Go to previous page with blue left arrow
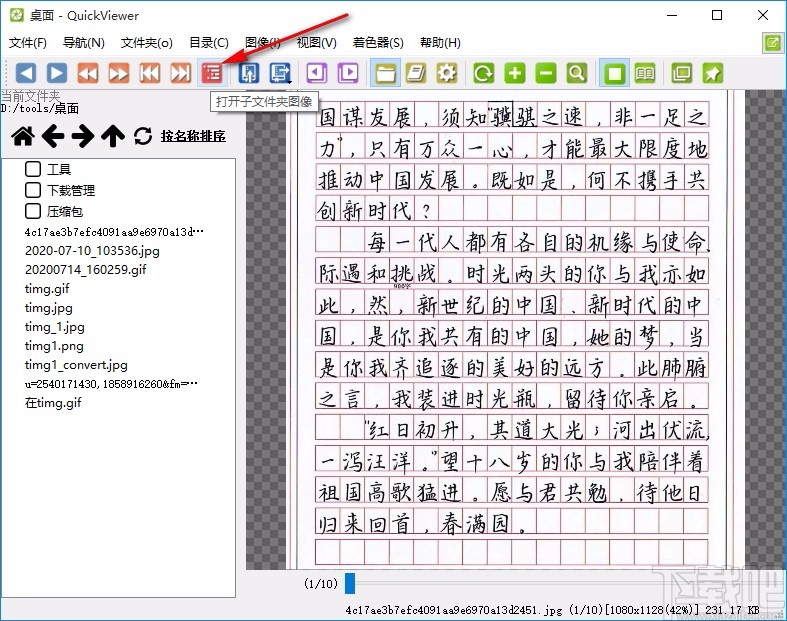The image size is (787, 621). click(26, 73)
